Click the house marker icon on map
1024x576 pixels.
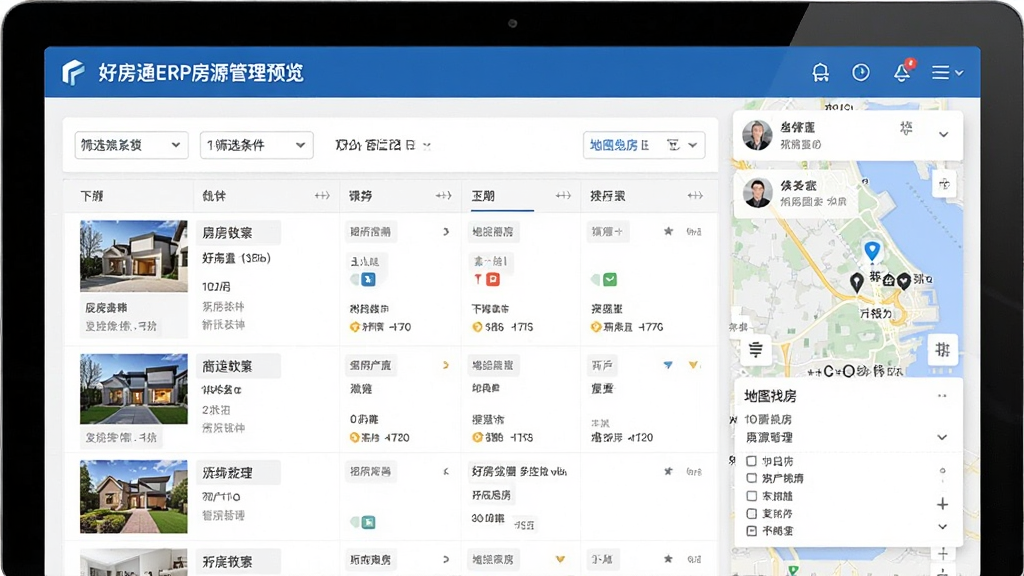pos(889,281)
